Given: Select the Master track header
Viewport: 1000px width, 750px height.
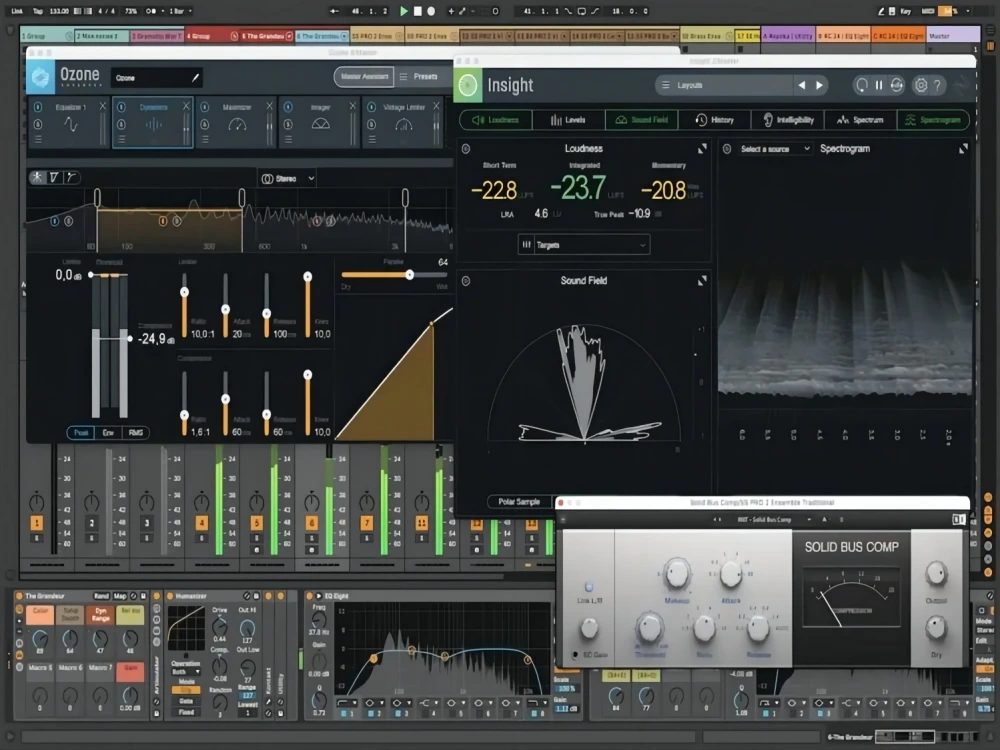Looking at the screenshot, I should (x=953, y=36).
